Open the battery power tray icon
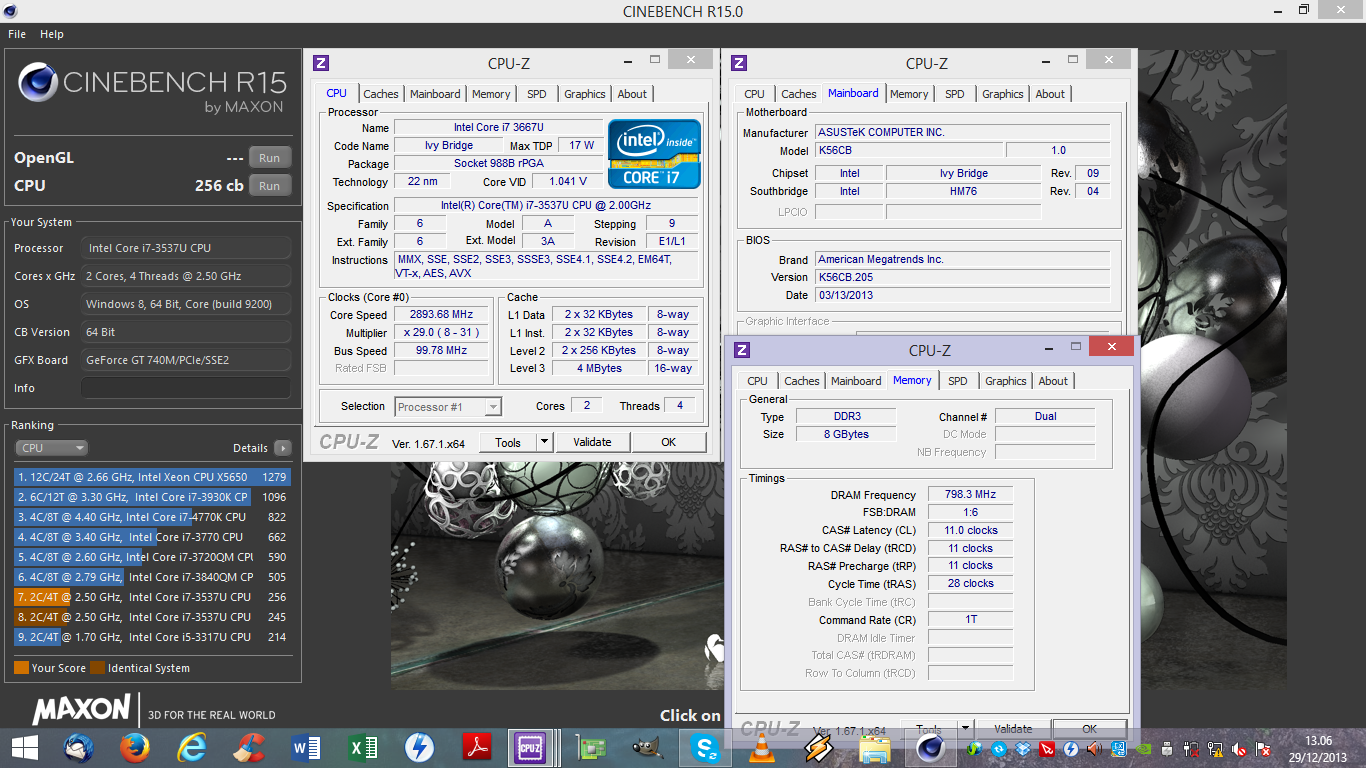Viewport: 1366px width, 768px height. [1191, 749]
